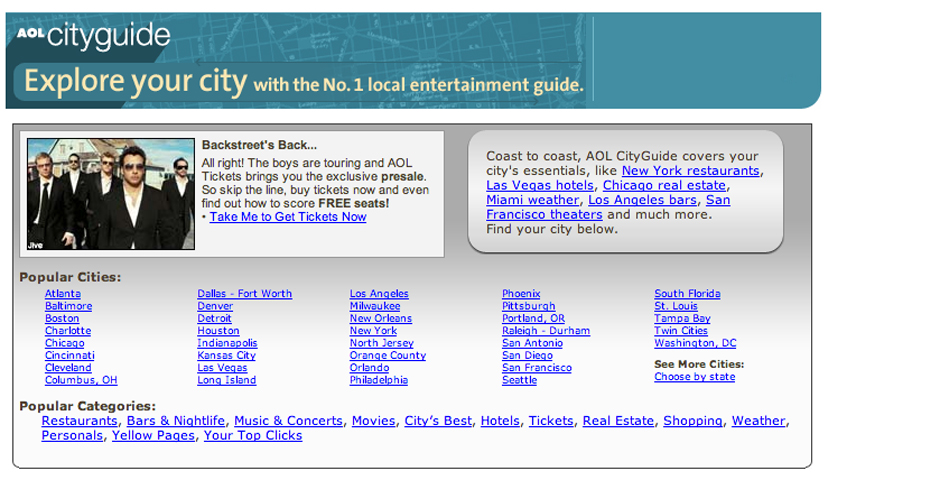Open Detroit city guide

click(x=214, y=319)
